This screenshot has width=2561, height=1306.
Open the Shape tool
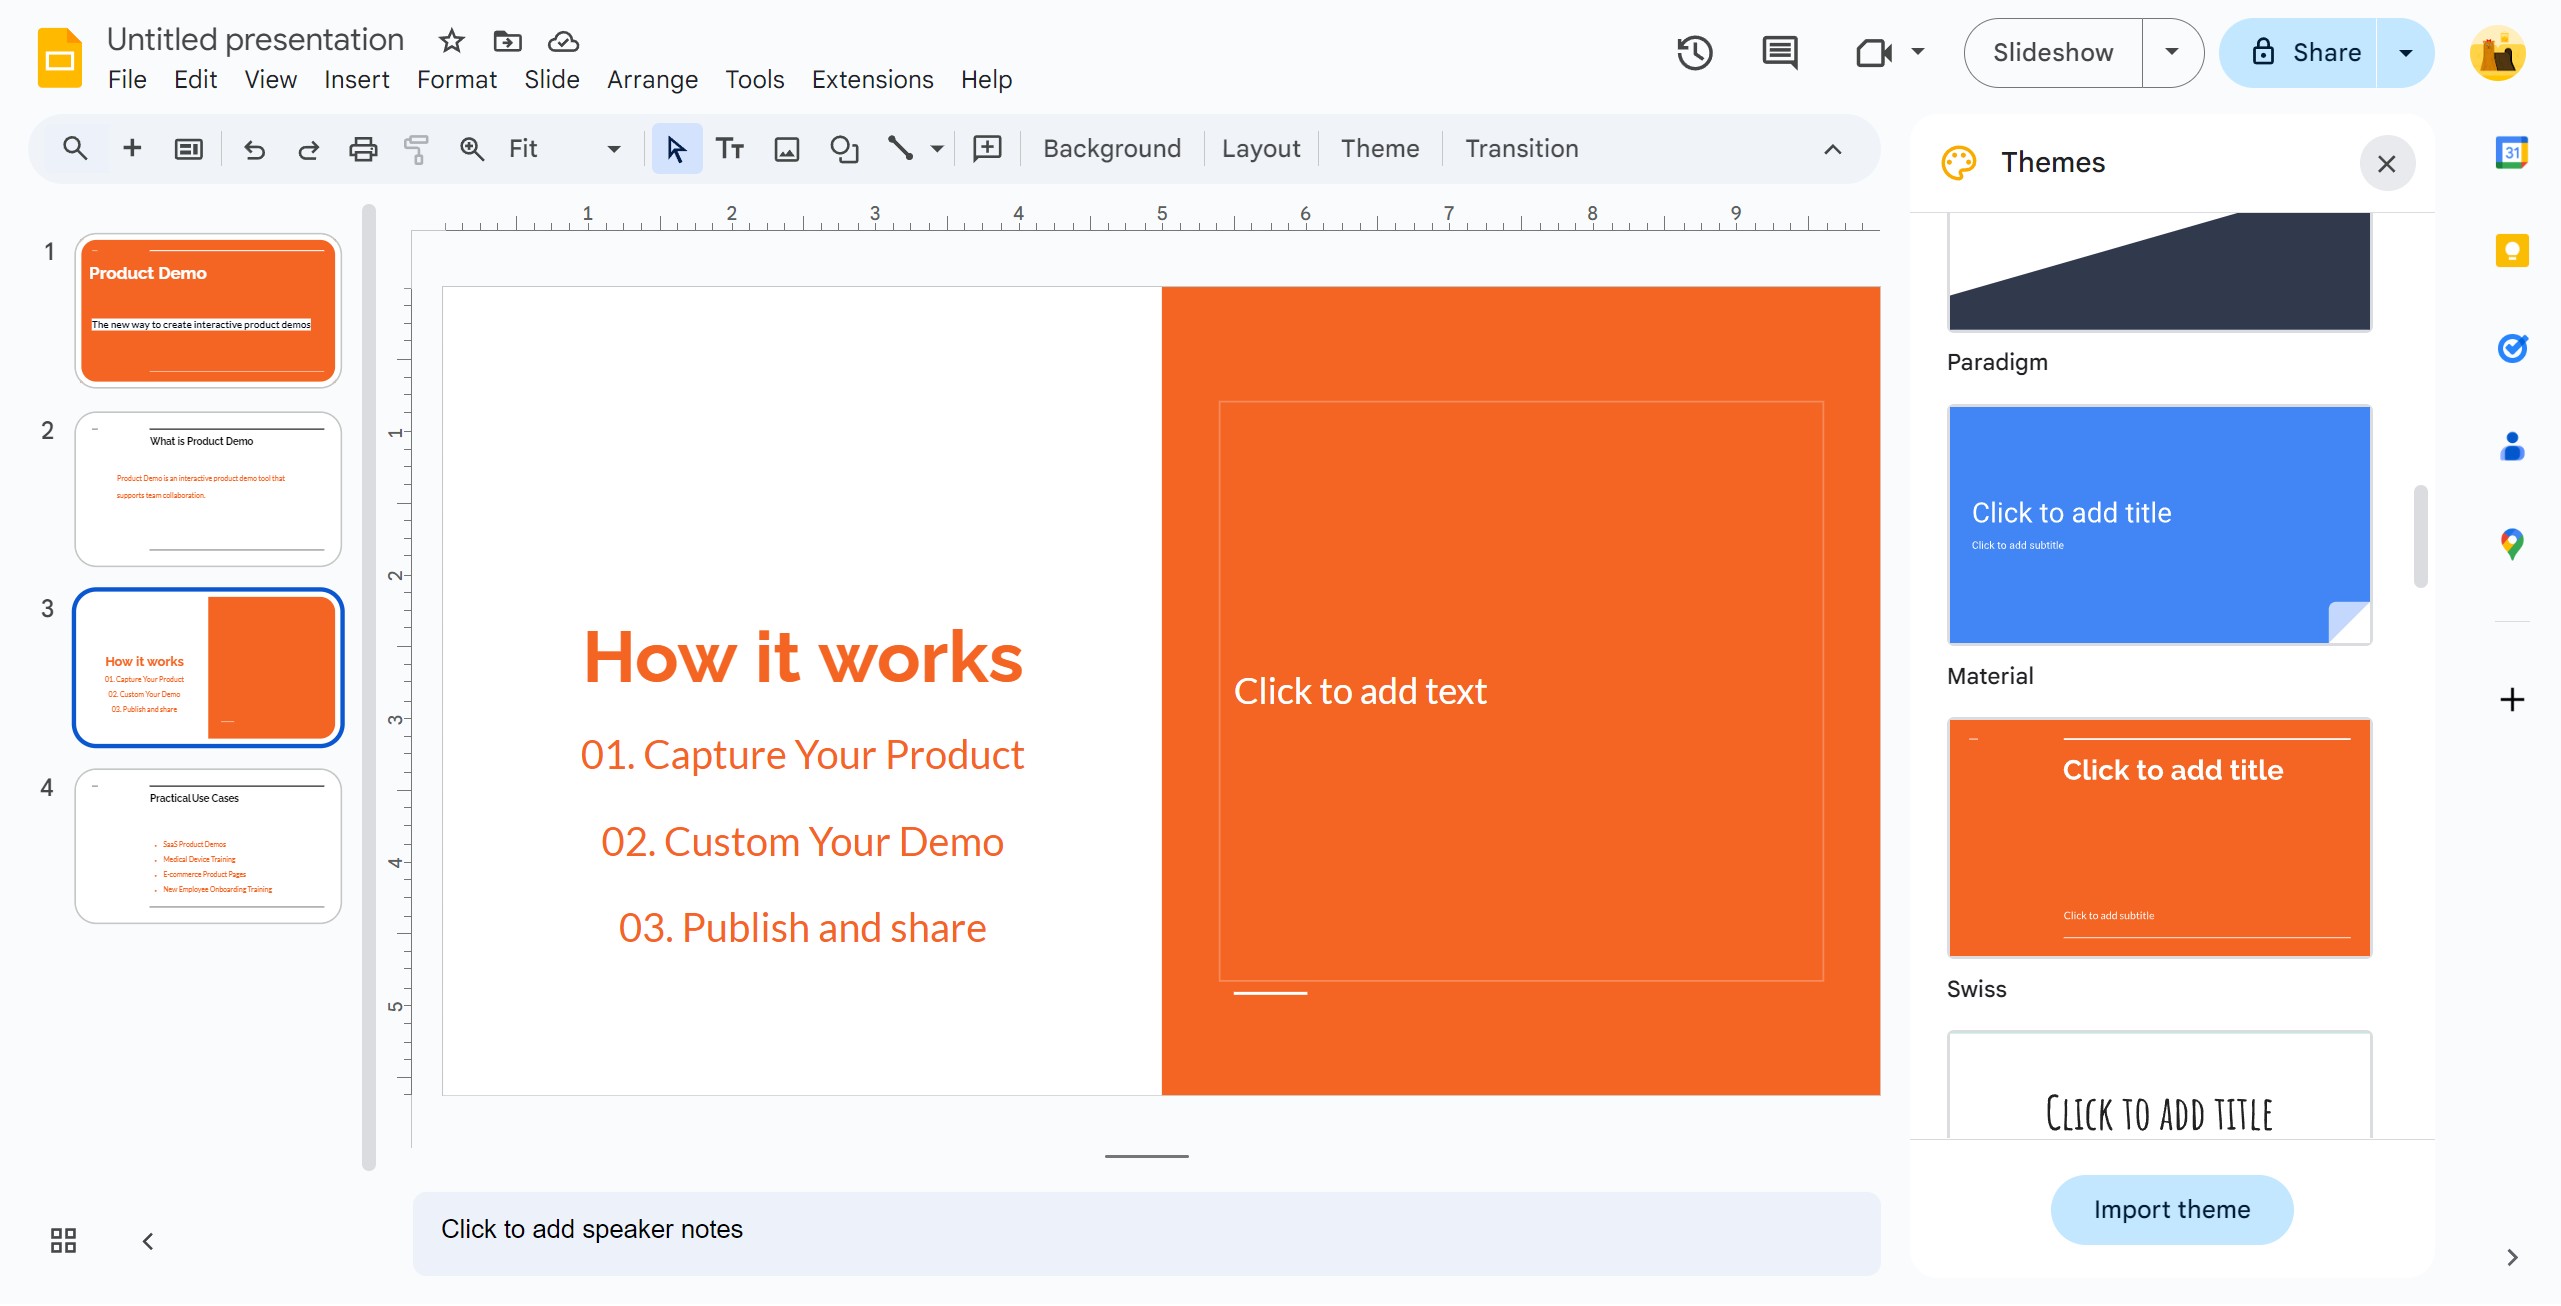coord(844,149)
